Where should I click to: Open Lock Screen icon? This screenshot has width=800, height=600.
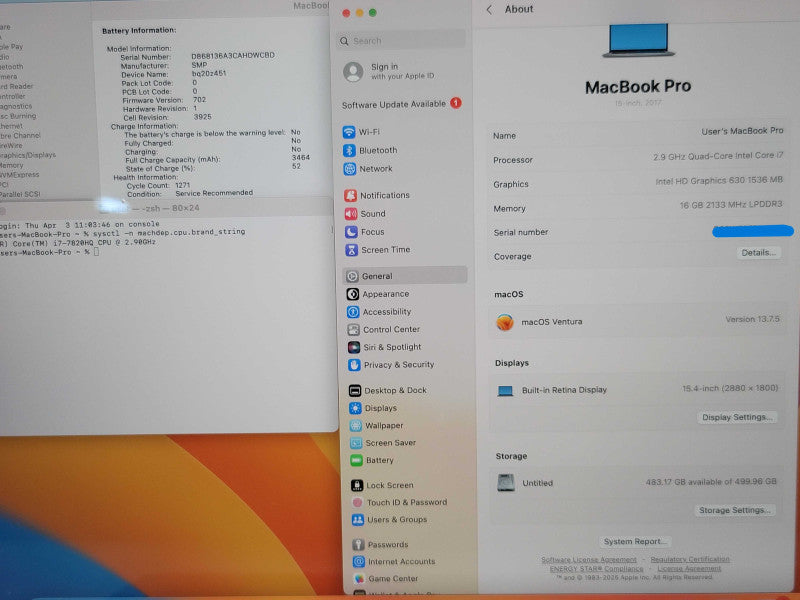357,486
